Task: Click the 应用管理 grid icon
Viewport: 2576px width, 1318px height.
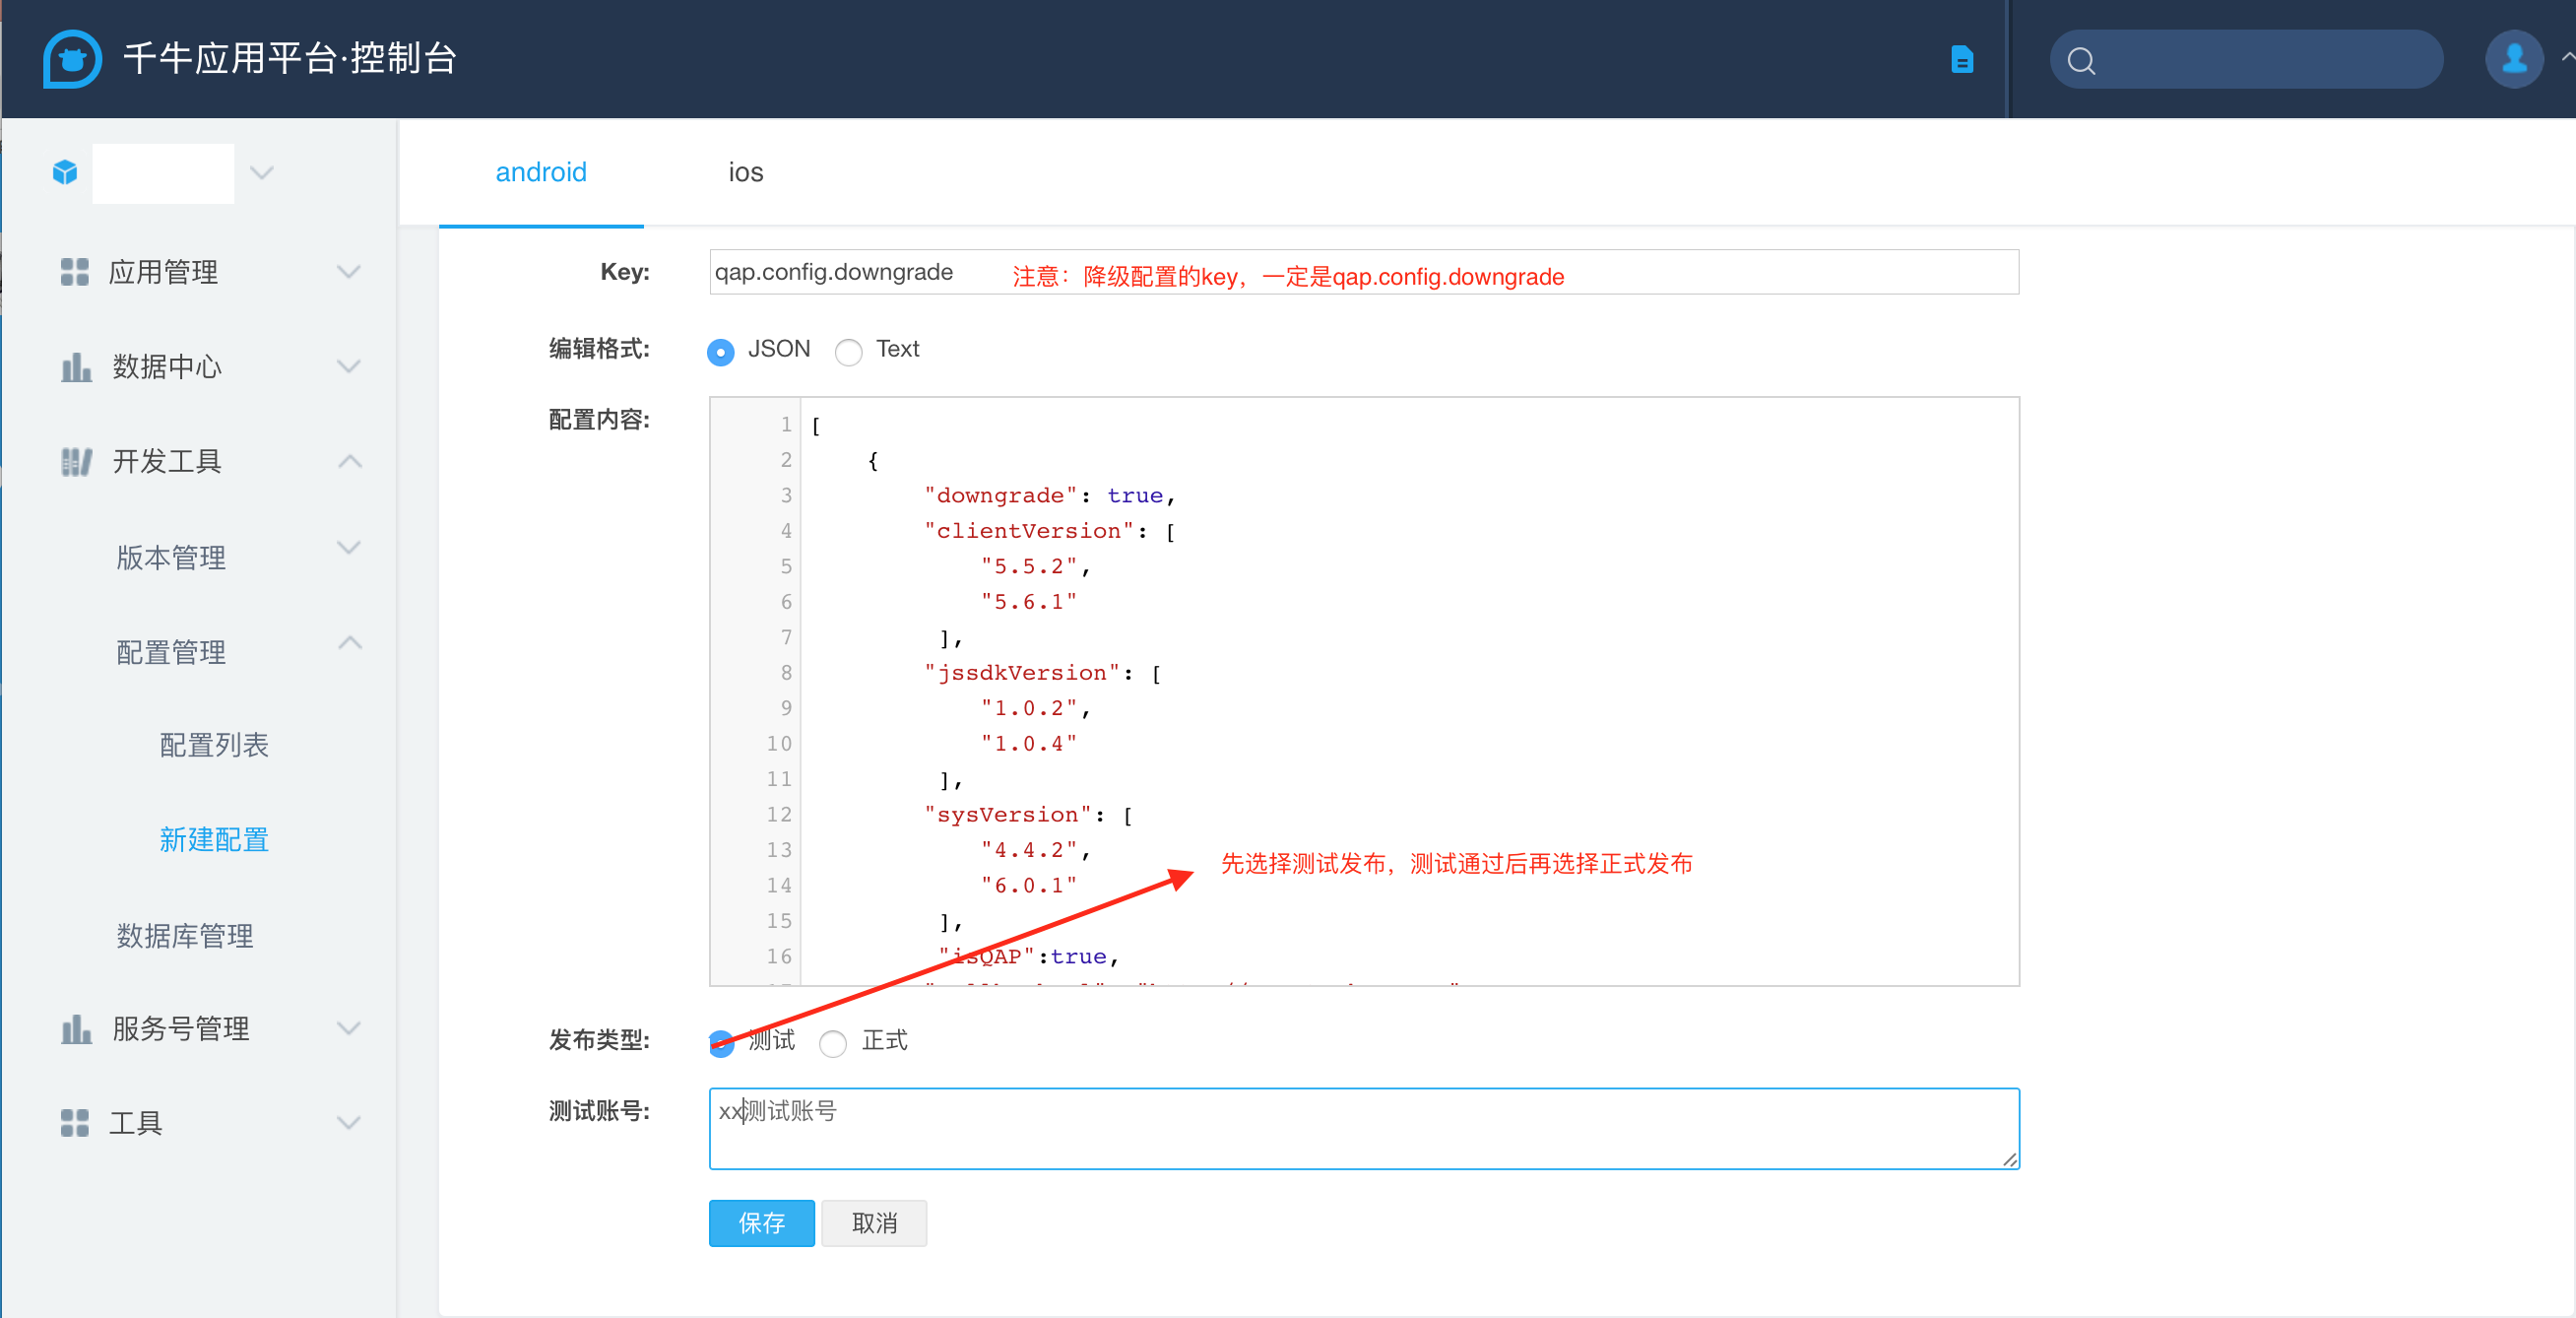Action: coord(75,272)
